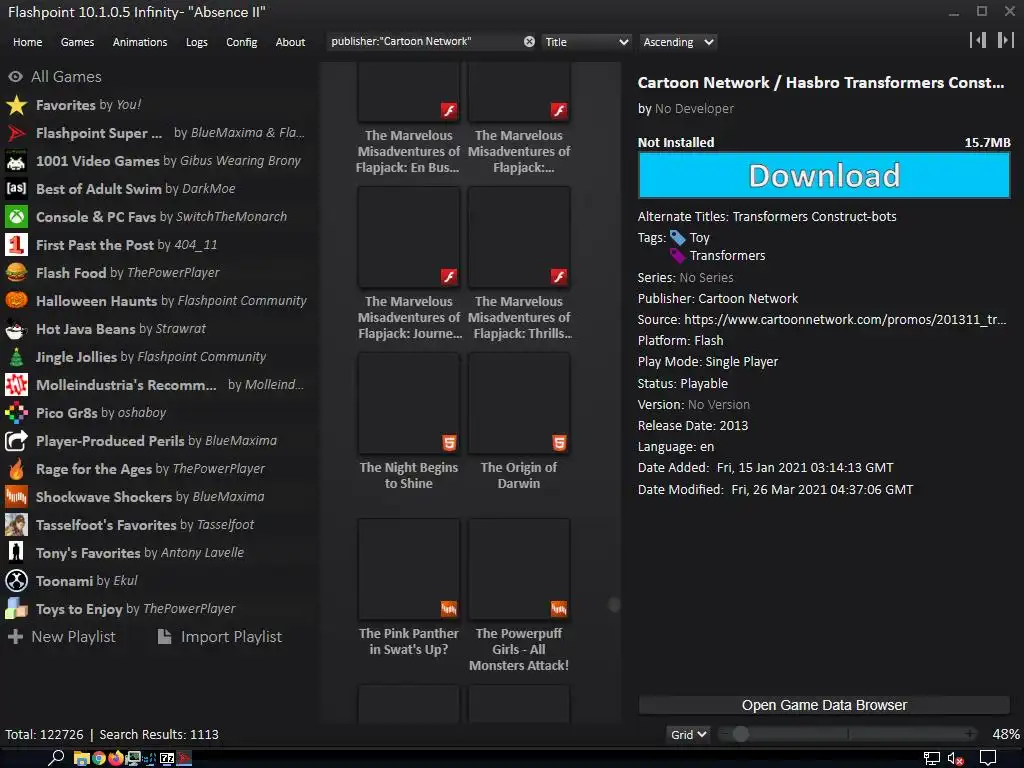This screenshot has width=1024, height=768.
Task: Select Powerpuff Girls All Monsters Attack thumbnail
Action: [519, 569]
